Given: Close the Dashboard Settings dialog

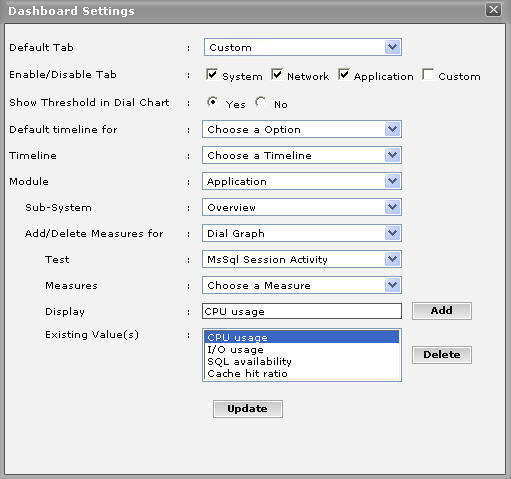Looking at the screenshot, I should (x=493, y=10).
